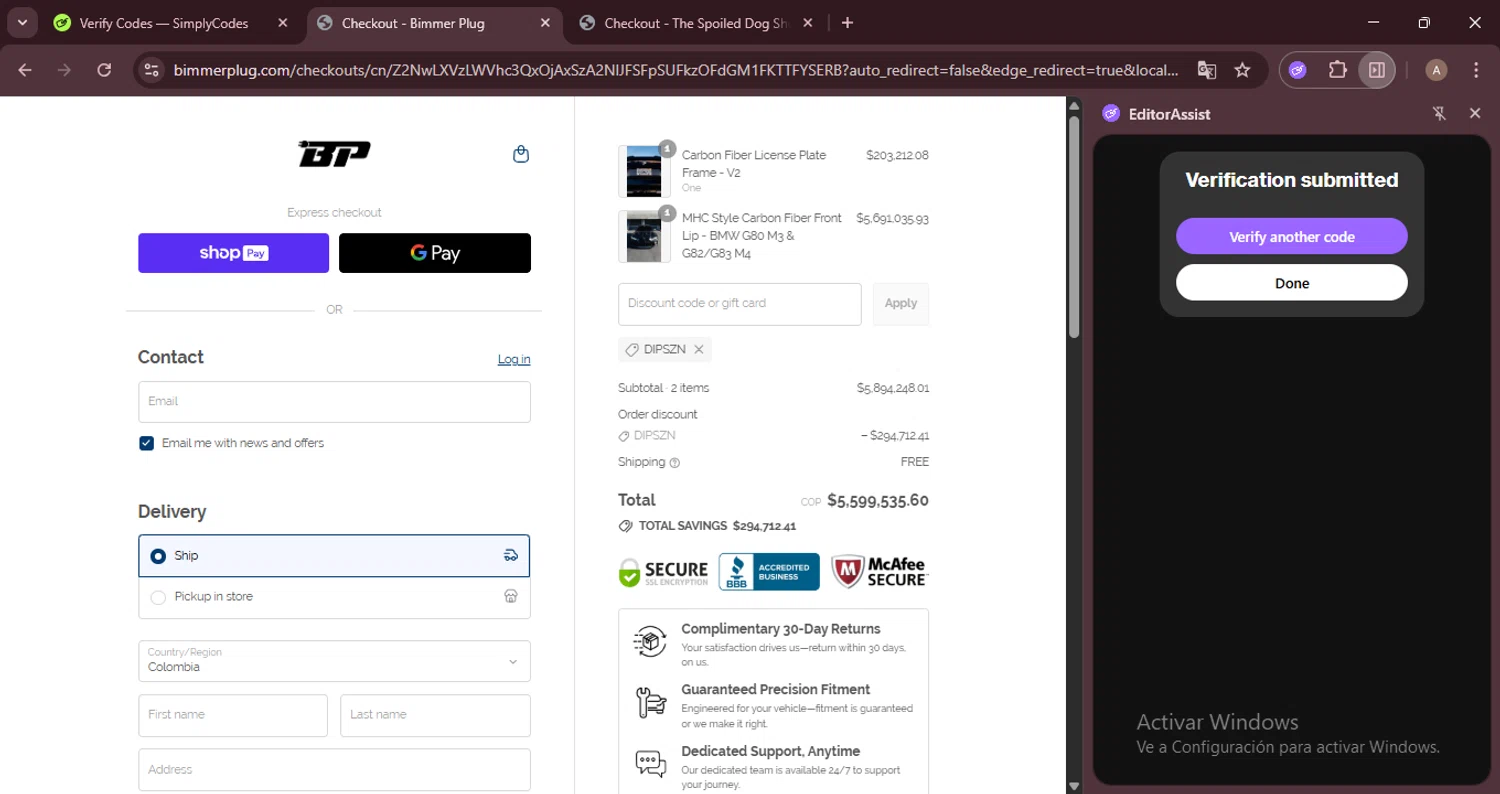Image resolution: width=1500 pixels, height=794 pixels.
Task: Click the McAfee Secure badge
Action: 879,572
